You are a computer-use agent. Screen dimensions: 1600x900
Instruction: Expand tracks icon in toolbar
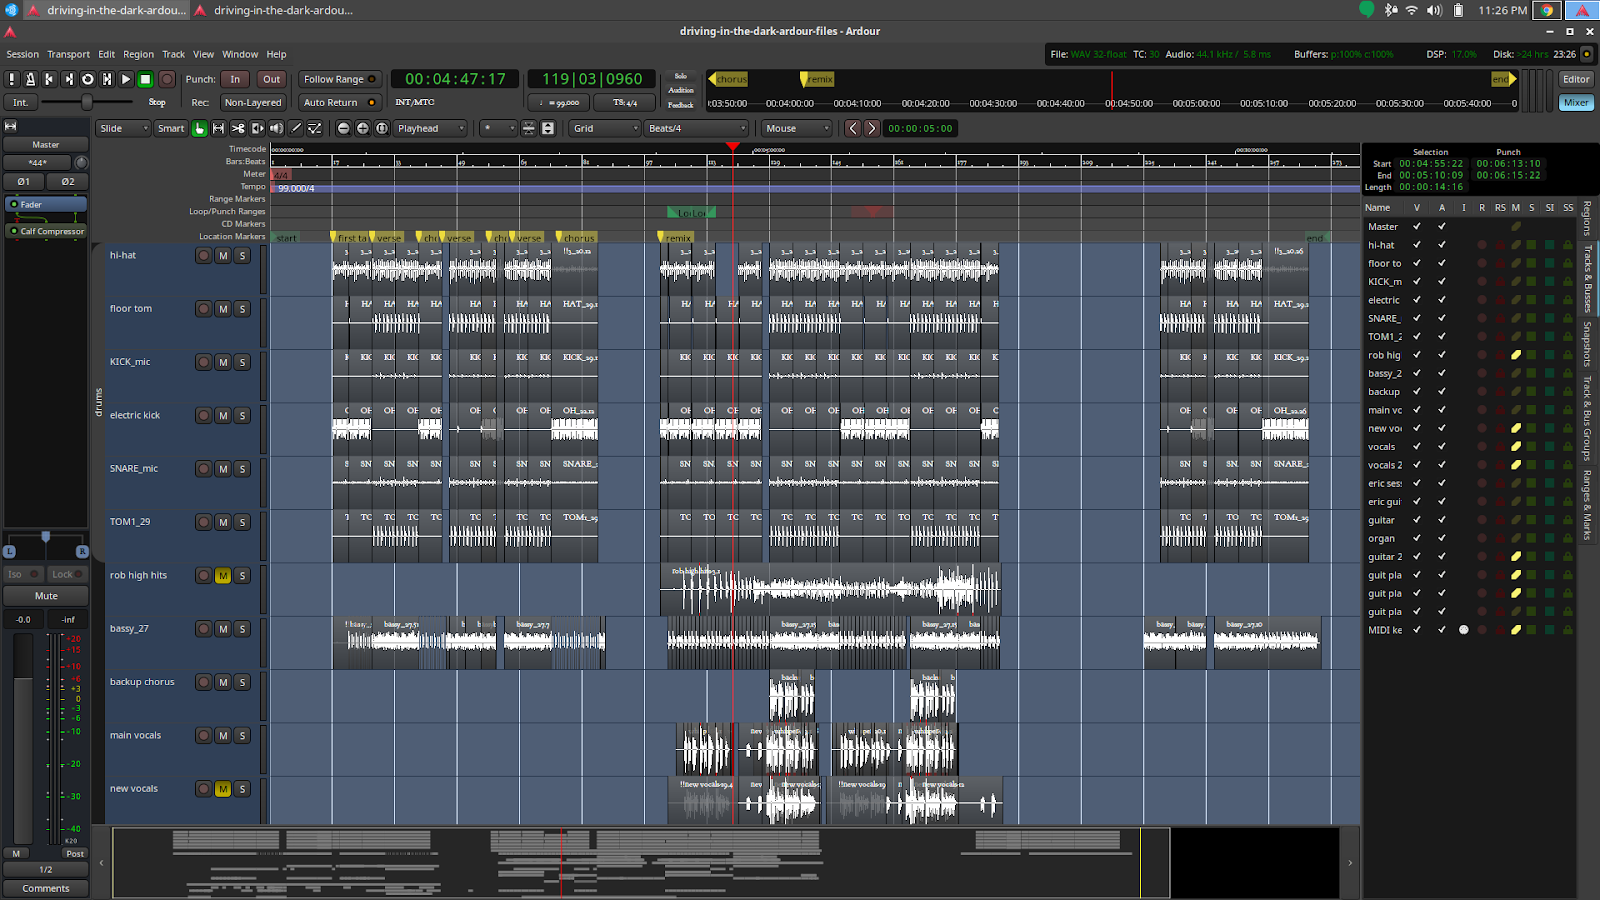[548, 128]
